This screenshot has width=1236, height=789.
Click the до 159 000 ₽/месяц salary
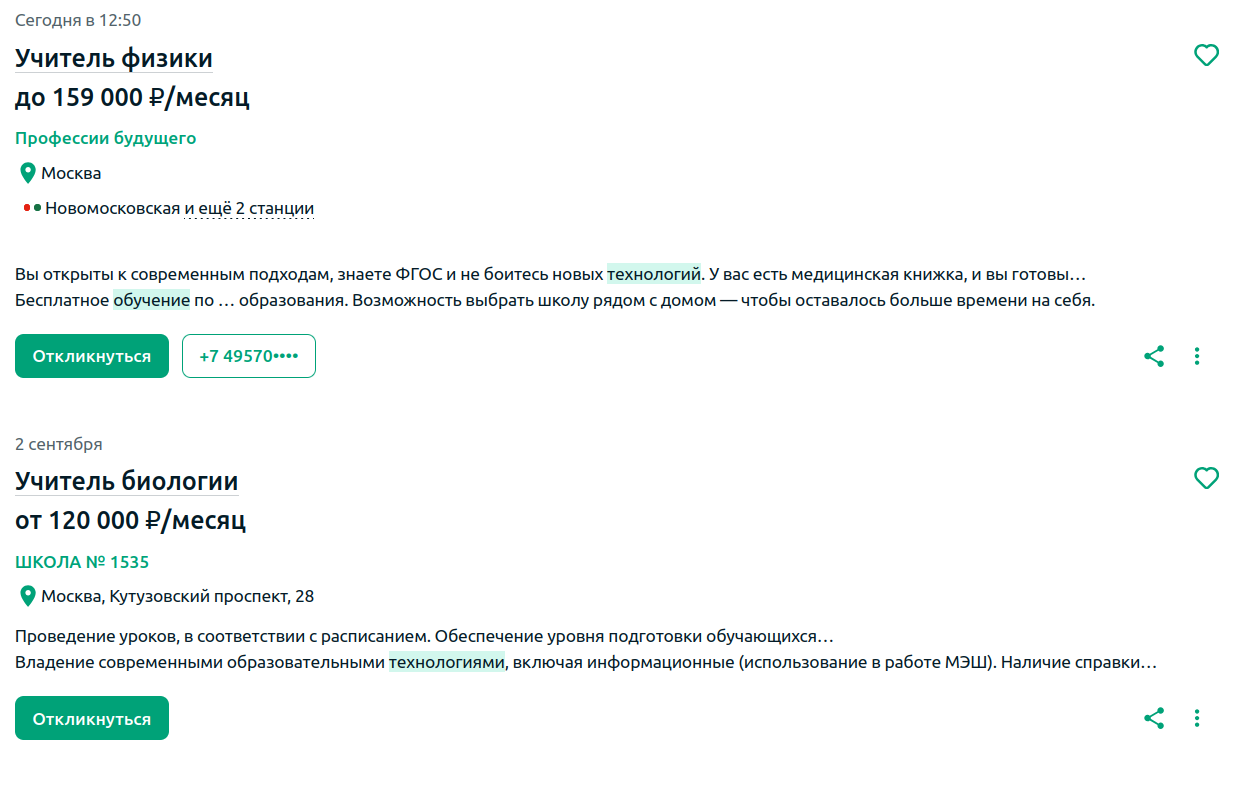[x=132, y=97]
